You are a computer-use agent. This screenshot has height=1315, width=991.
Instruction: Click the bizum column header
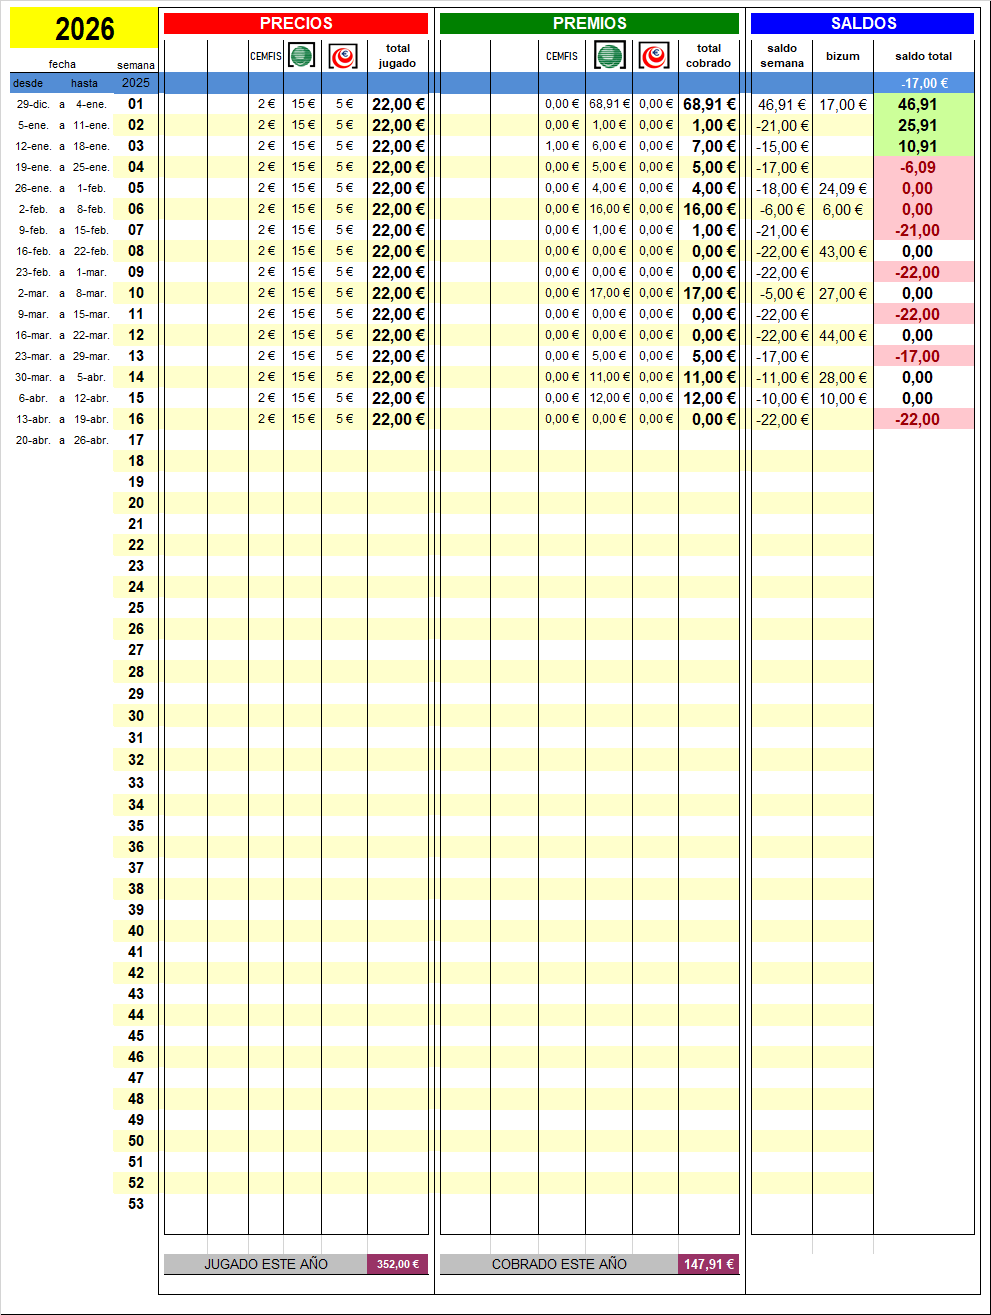[842, 56]
